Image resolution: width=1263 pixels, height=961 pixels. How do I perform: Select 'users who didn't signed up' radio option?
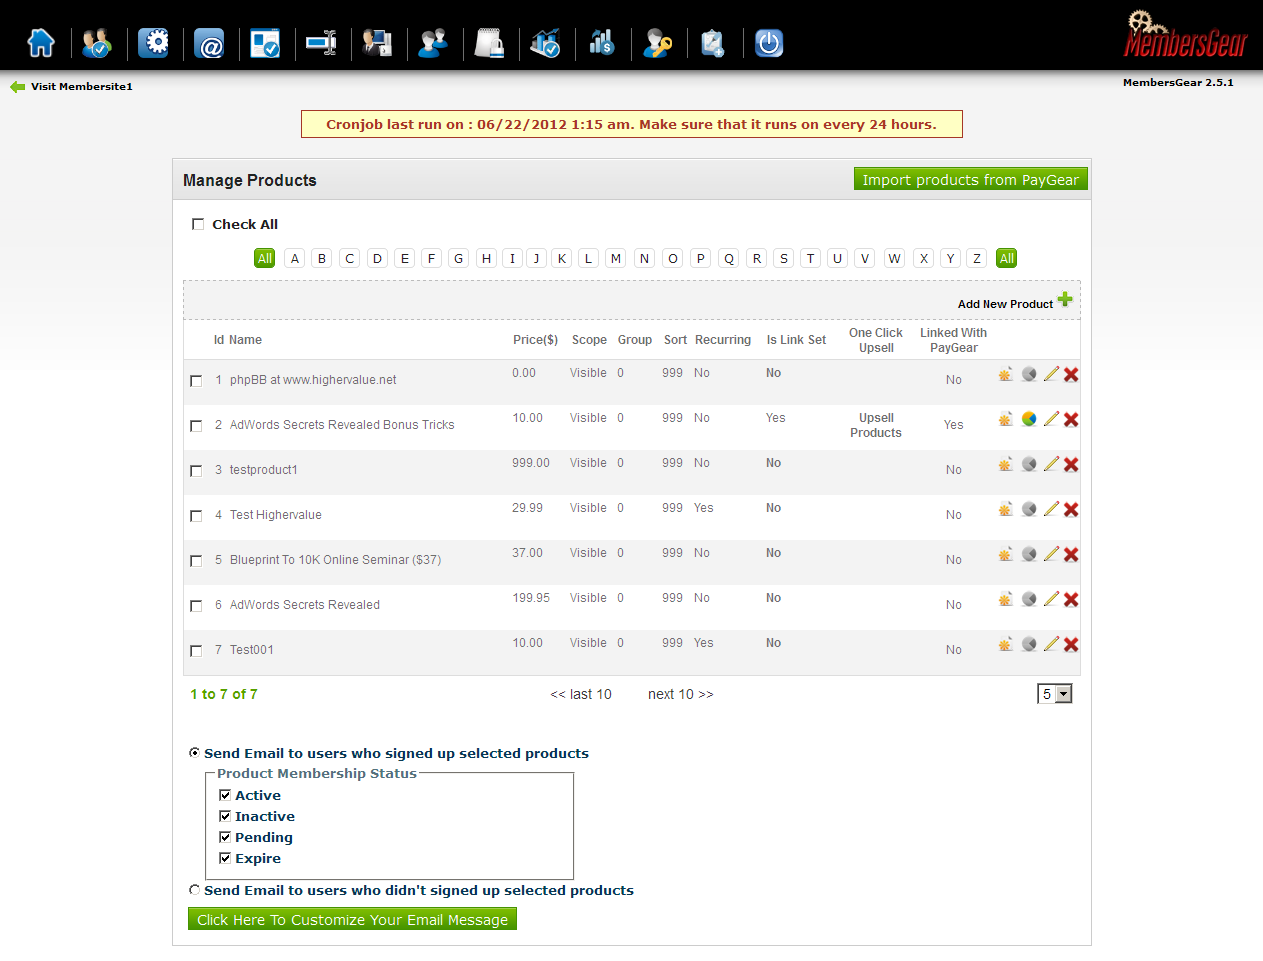(x=194, y=890)
